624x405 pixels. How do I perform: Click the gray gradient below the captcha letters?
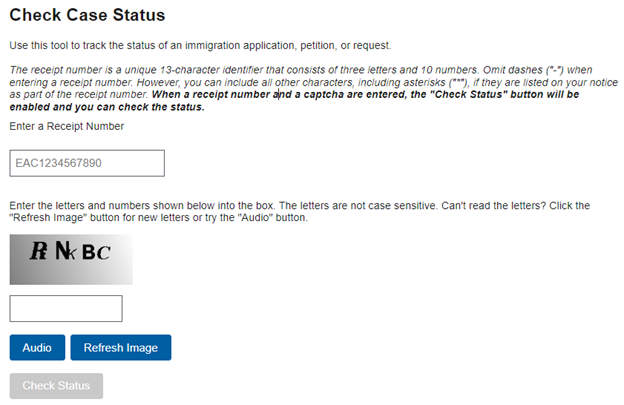tap(71, 274)
